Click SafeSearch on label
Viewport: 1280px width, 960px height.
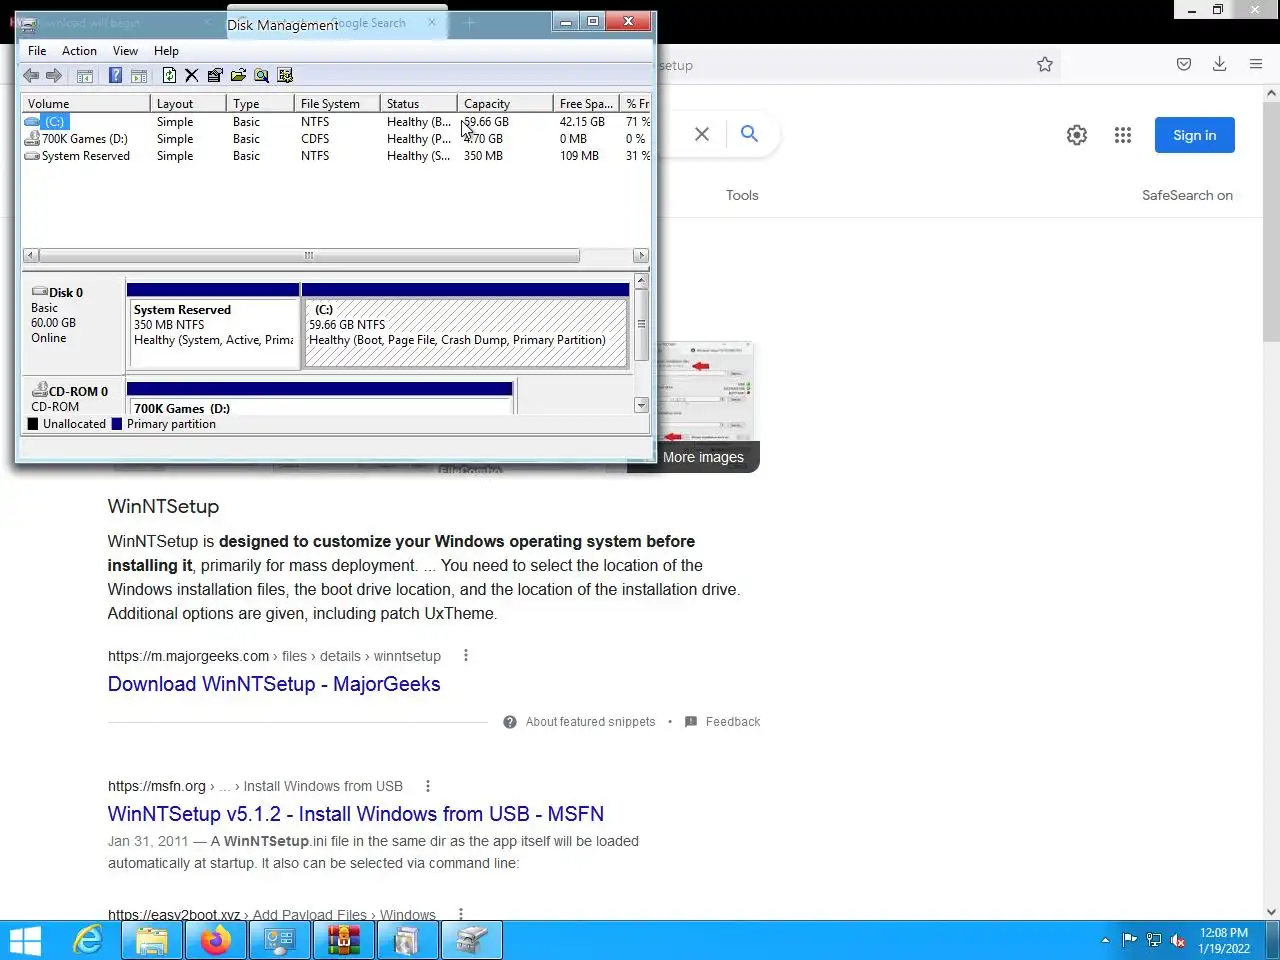1187,195
